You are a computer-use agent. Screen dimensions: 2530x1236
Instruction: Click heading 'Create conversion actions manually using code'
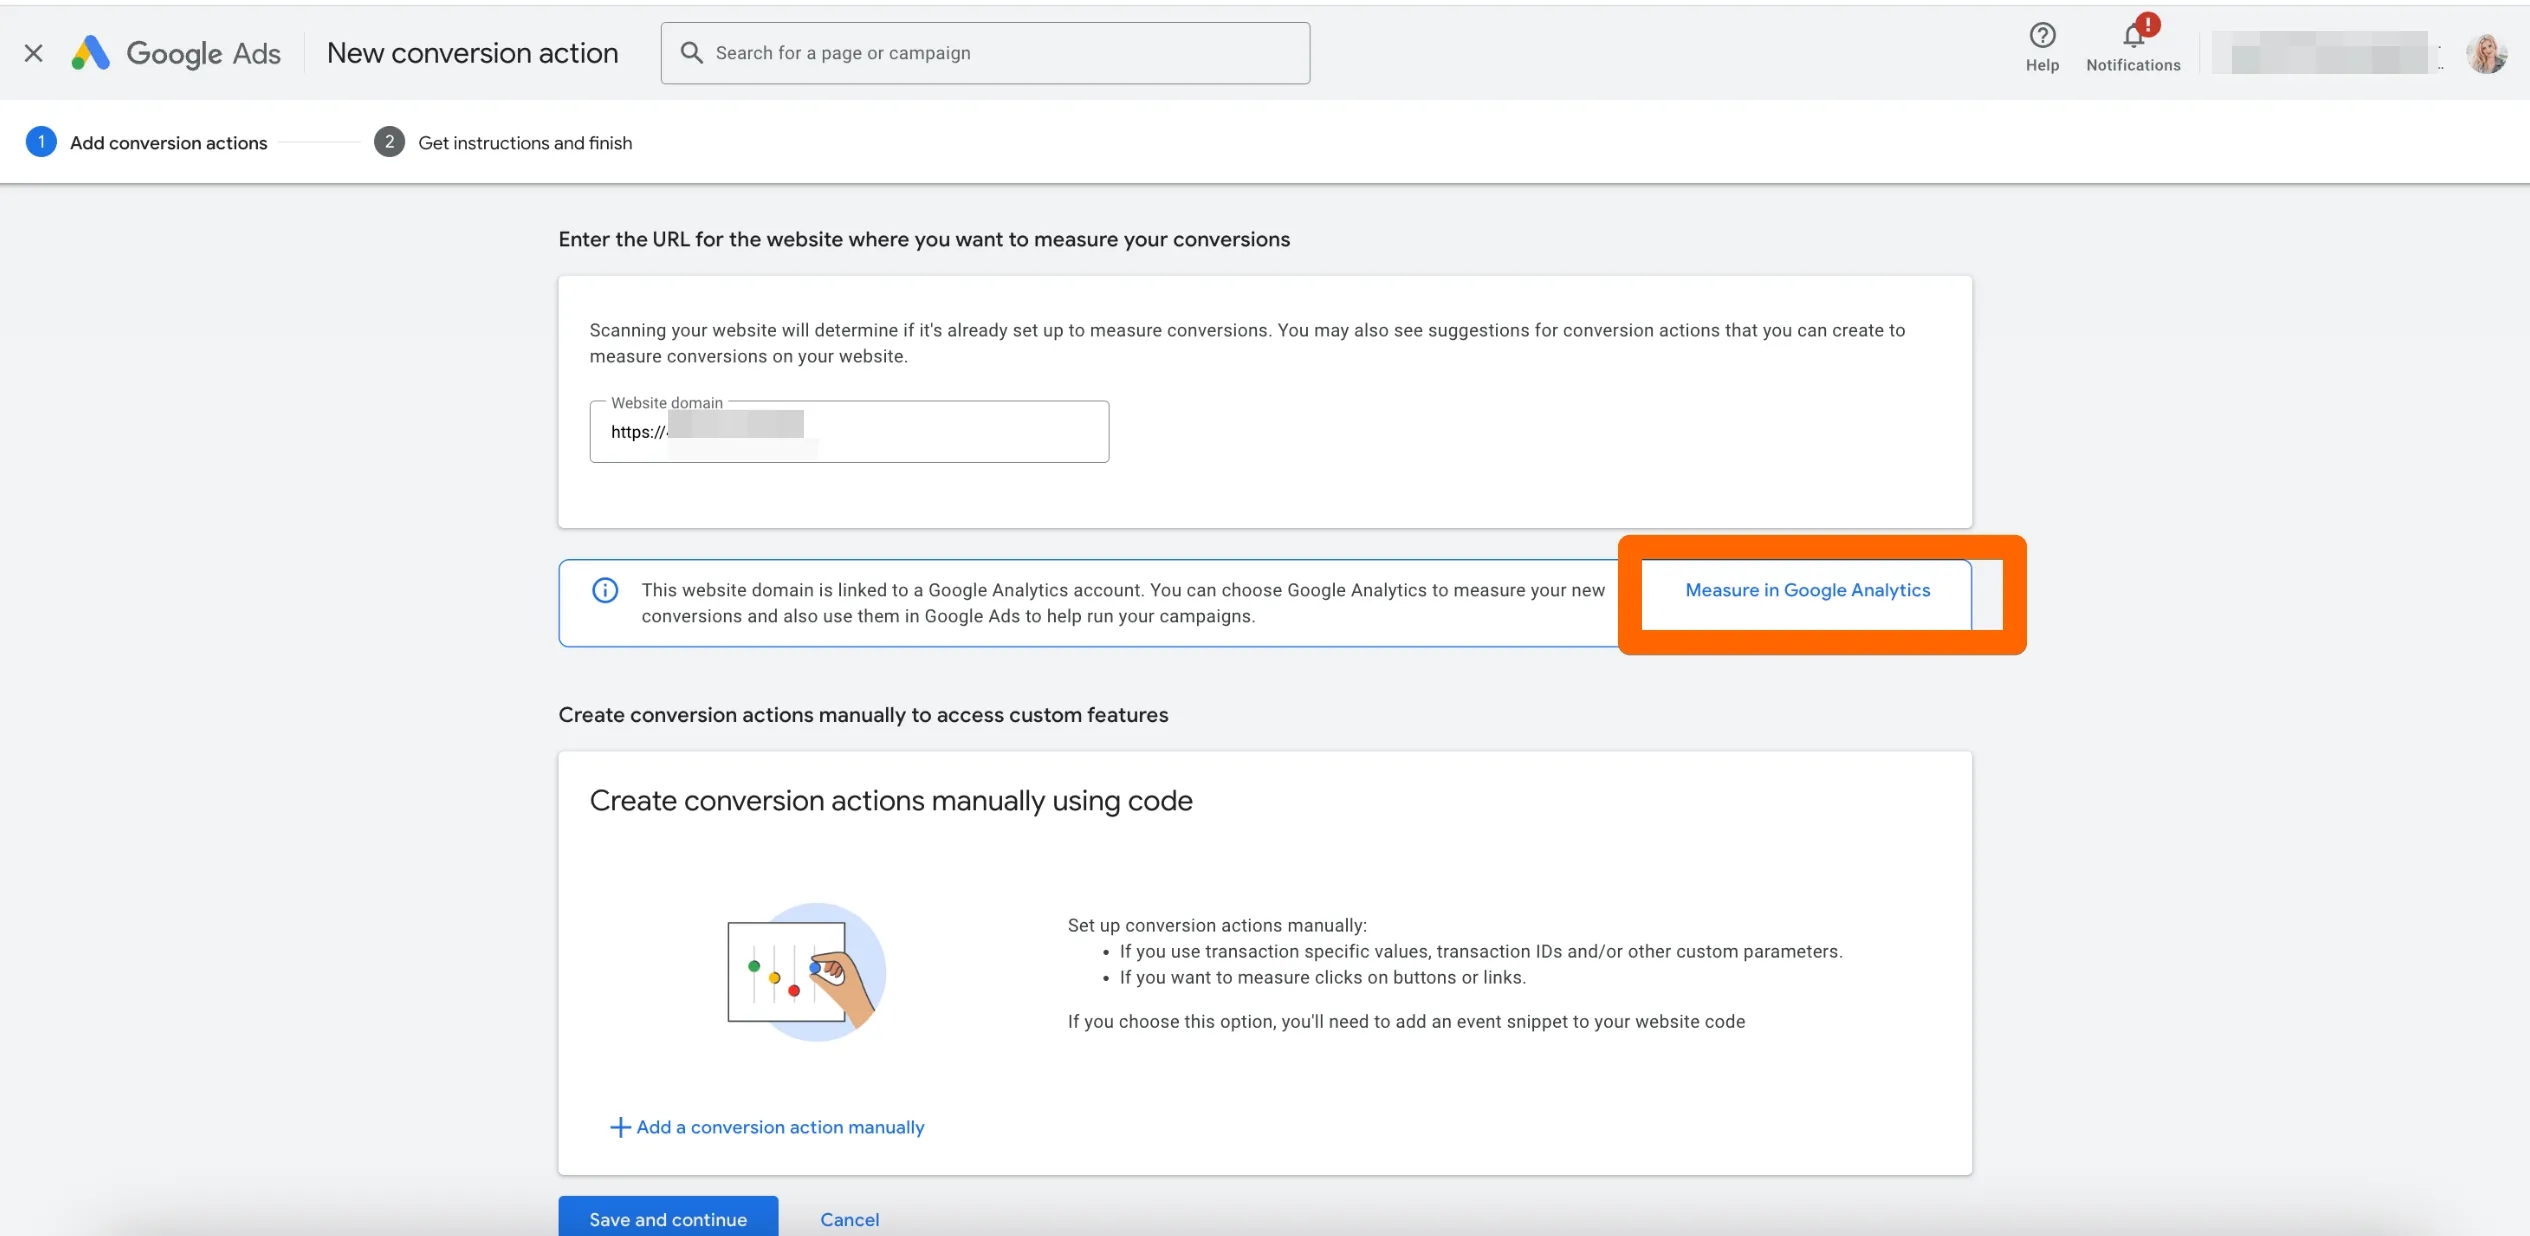coord(891,801)
